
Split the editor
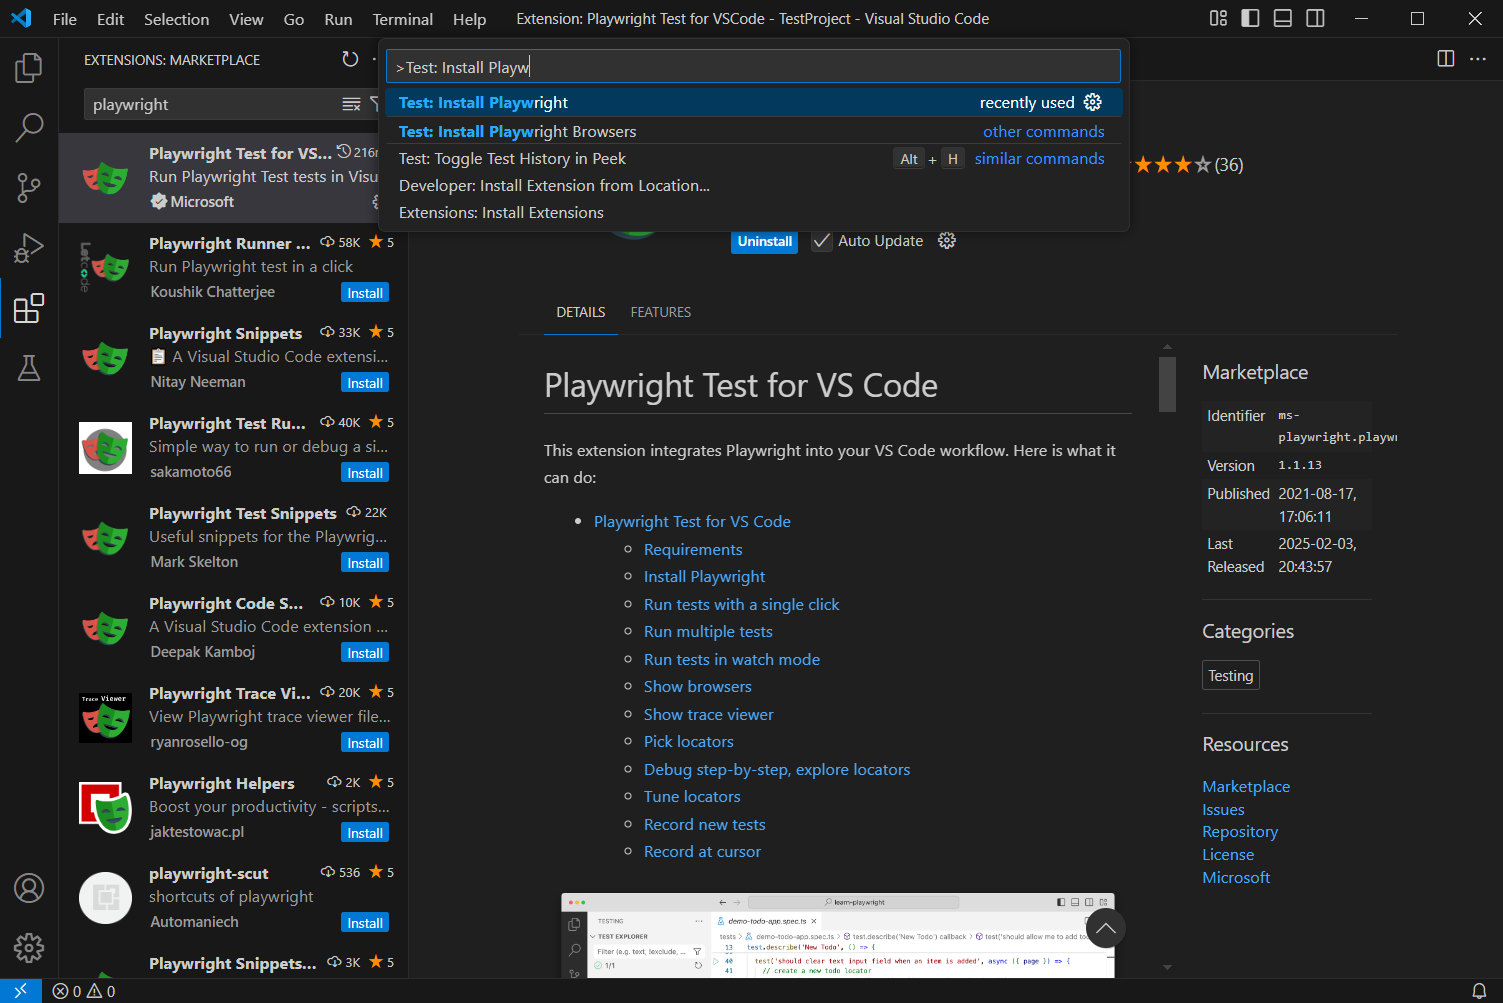coord(1445,59)
